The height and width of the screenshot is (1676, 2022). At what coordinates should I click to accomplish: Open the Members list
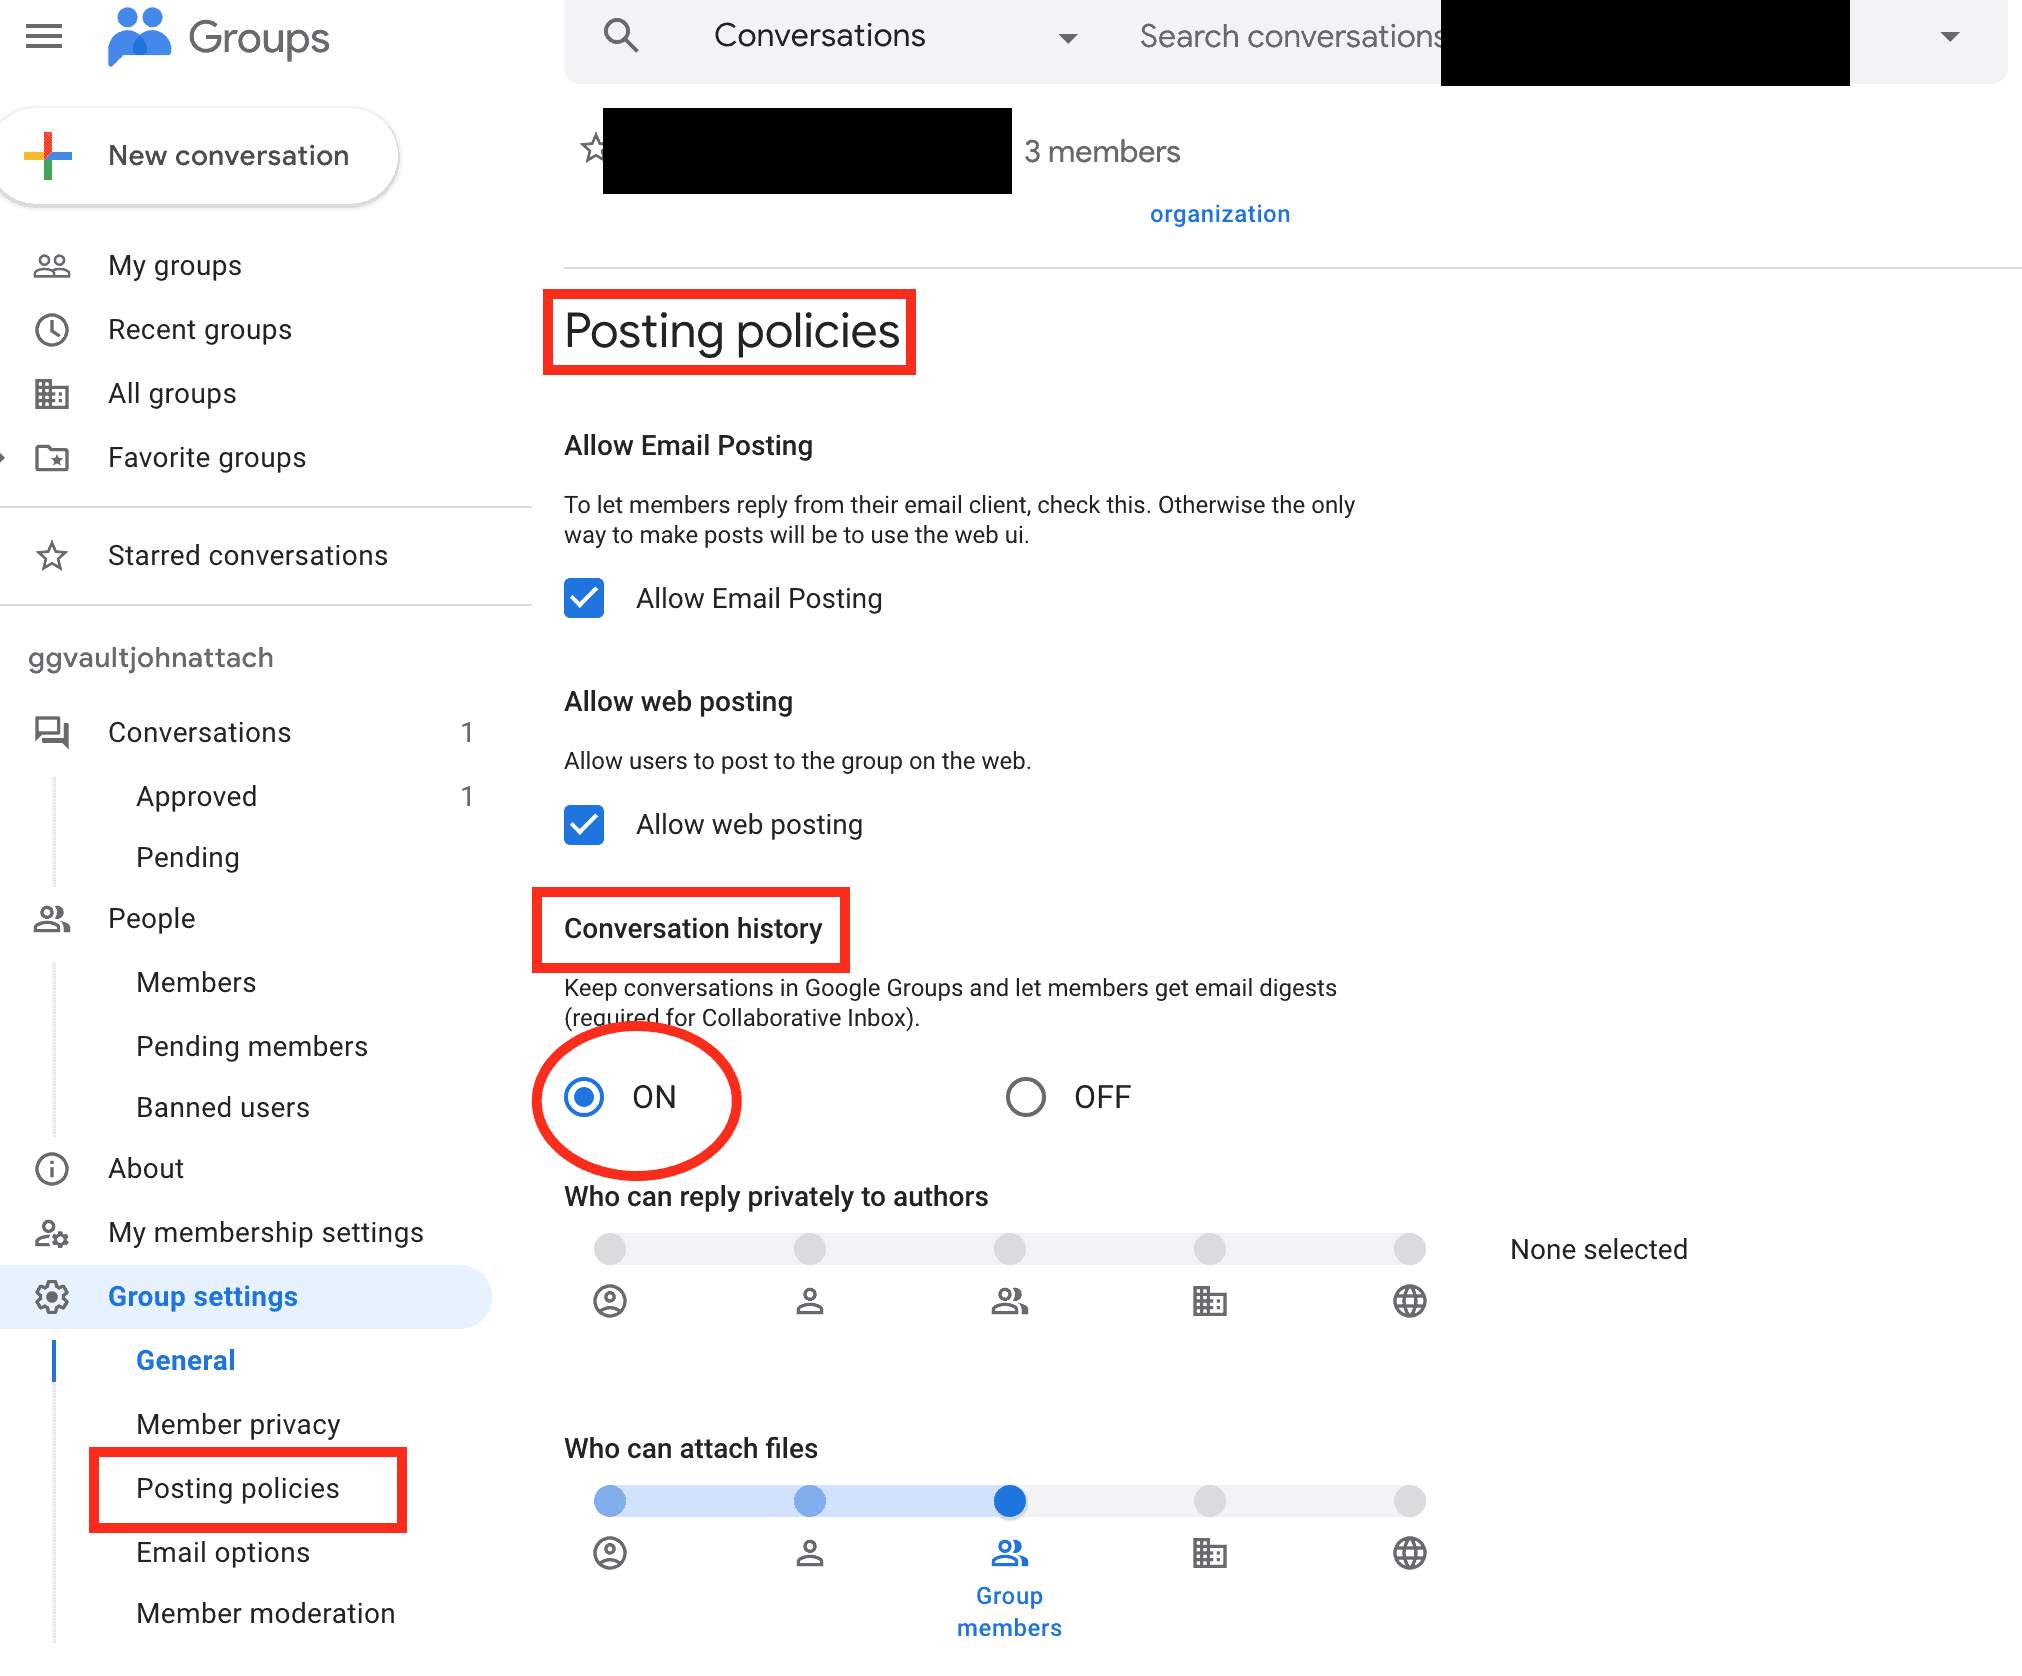[196, 983]
